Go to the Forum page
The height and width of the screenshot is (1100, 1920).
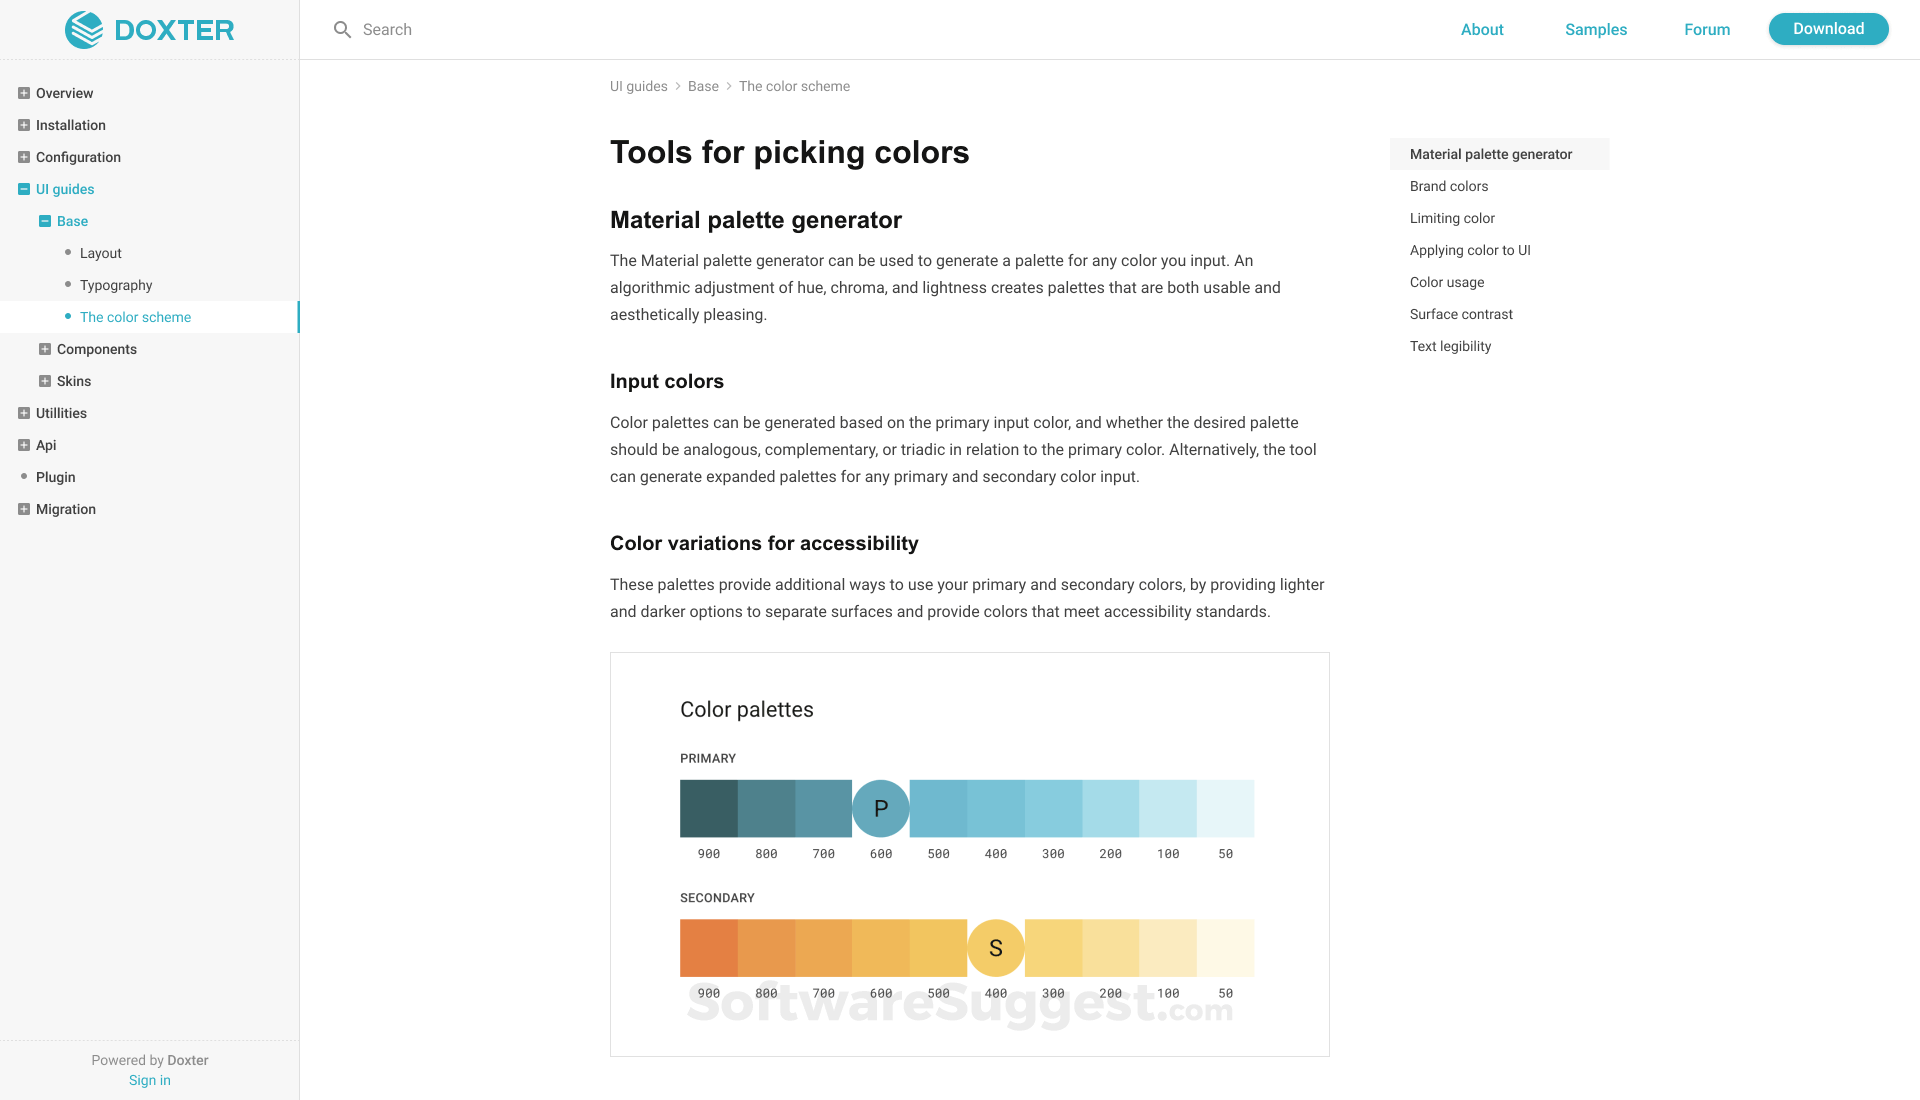point(1706,30)
